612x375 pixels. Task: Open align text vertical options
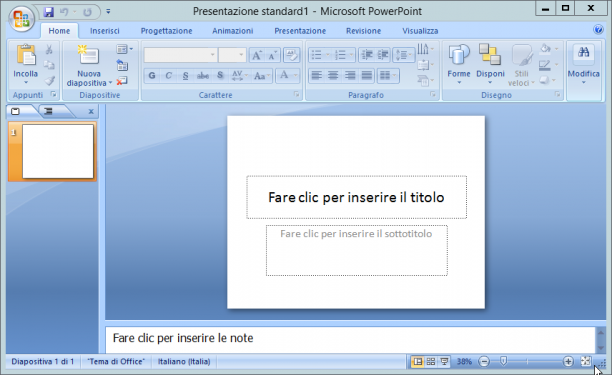coord(425,65)
